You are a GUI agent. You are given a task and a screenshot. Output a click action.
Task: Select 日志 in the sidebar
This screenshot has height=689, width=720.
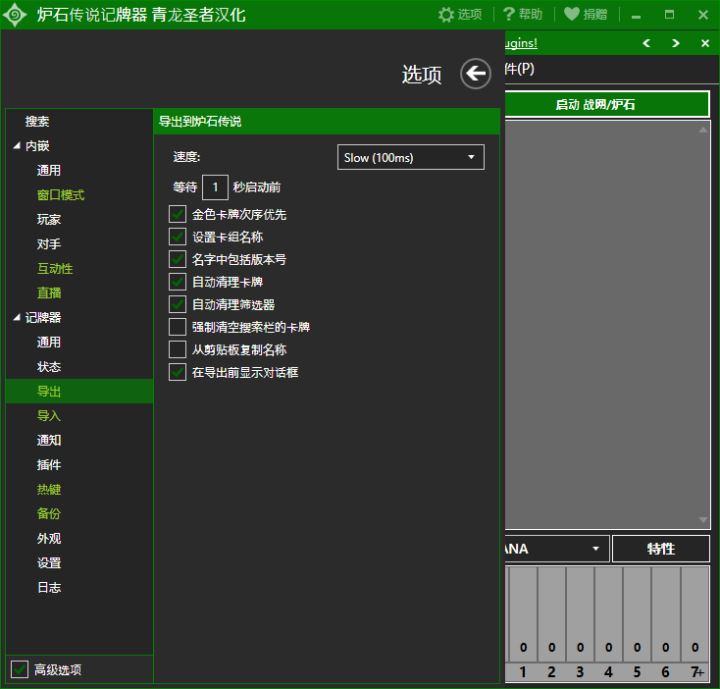click(x=49, y=587)
